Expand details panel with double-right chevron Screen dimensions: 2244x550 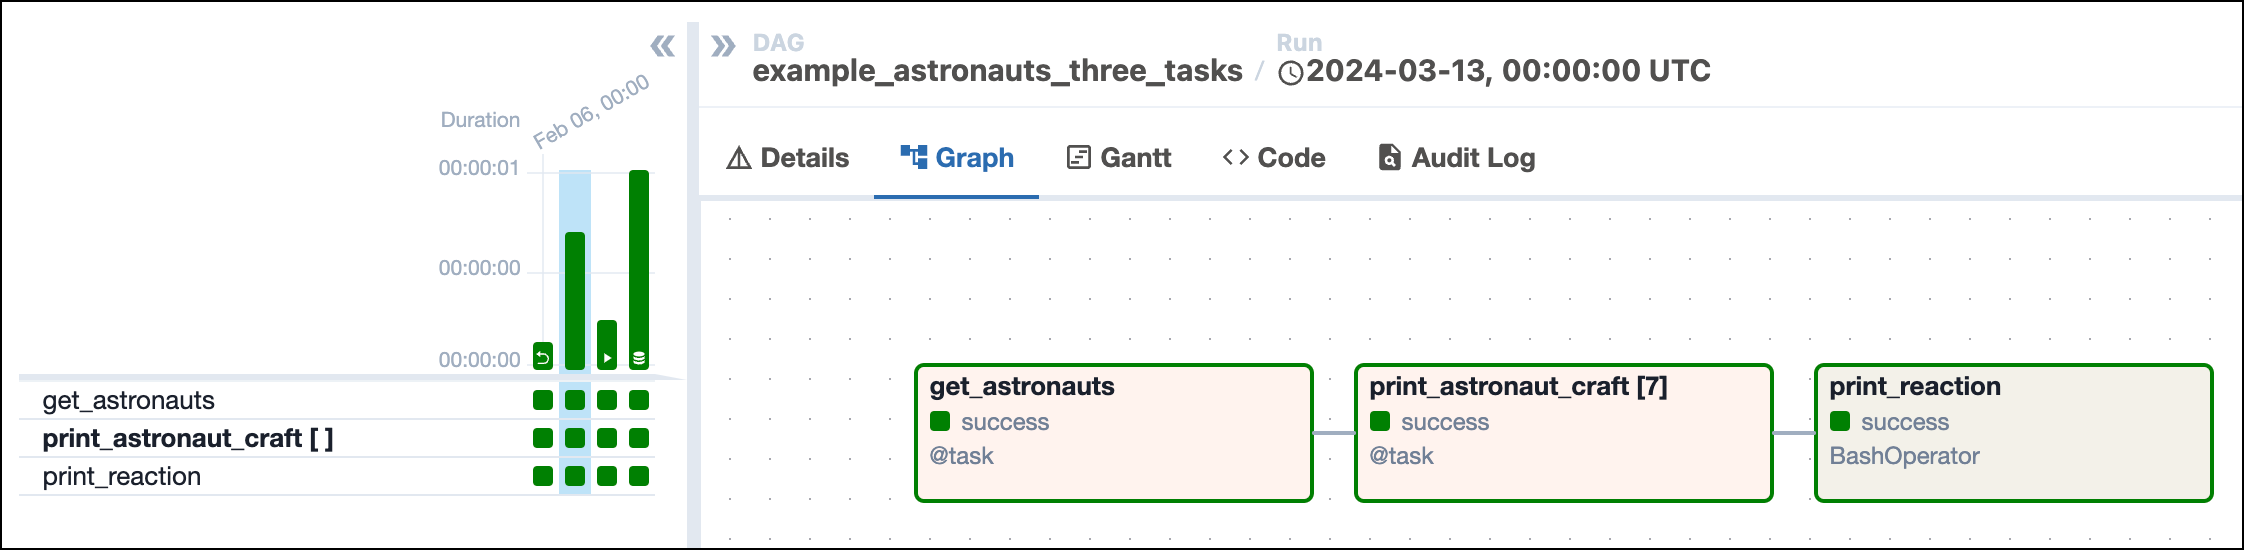pyautogui.click(x=723, y=46)
